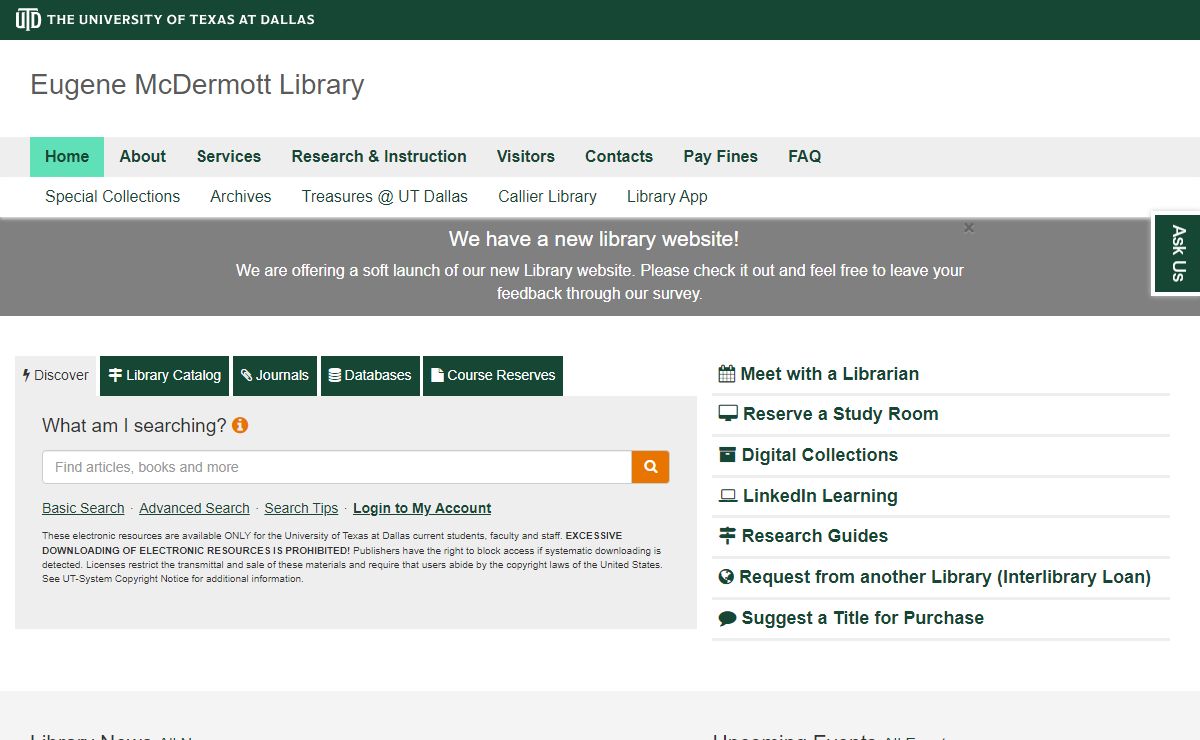This screenshot has height=740, width=1200.
Task: Open the Databases search tab
Action: tap(370, 376)
